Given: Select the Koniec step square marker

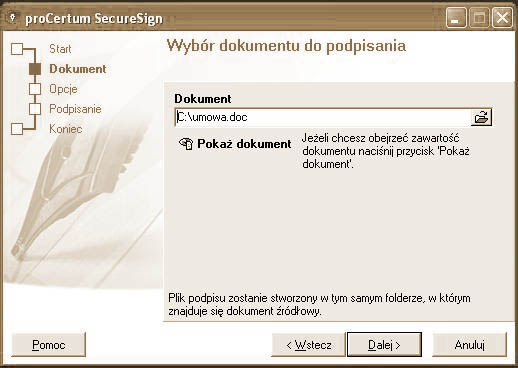Looking at the screenshot, I should point(17,129).
